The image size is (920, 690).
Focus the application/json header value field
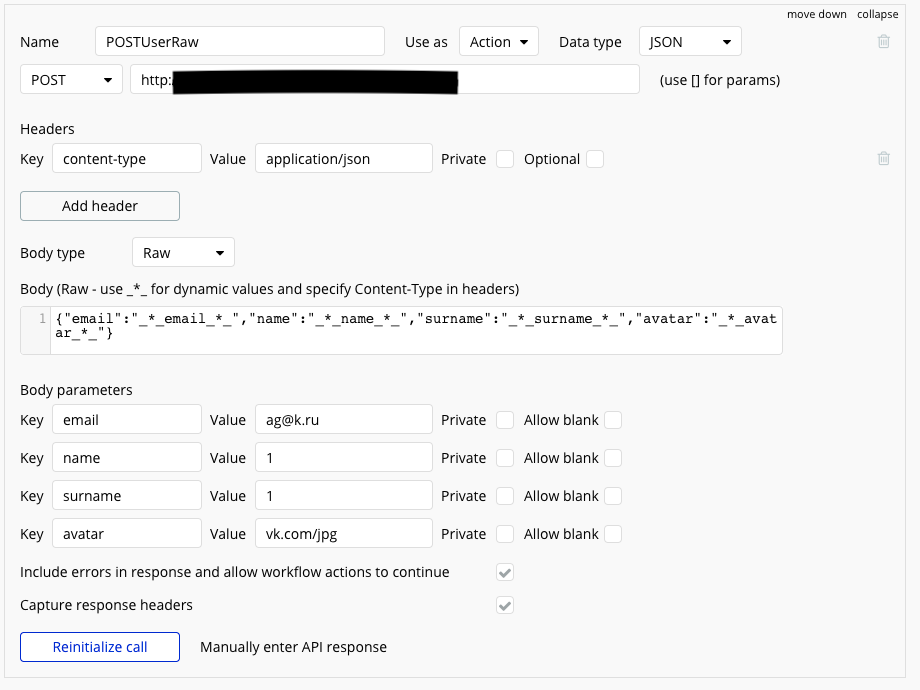click(x=344, y=158)
